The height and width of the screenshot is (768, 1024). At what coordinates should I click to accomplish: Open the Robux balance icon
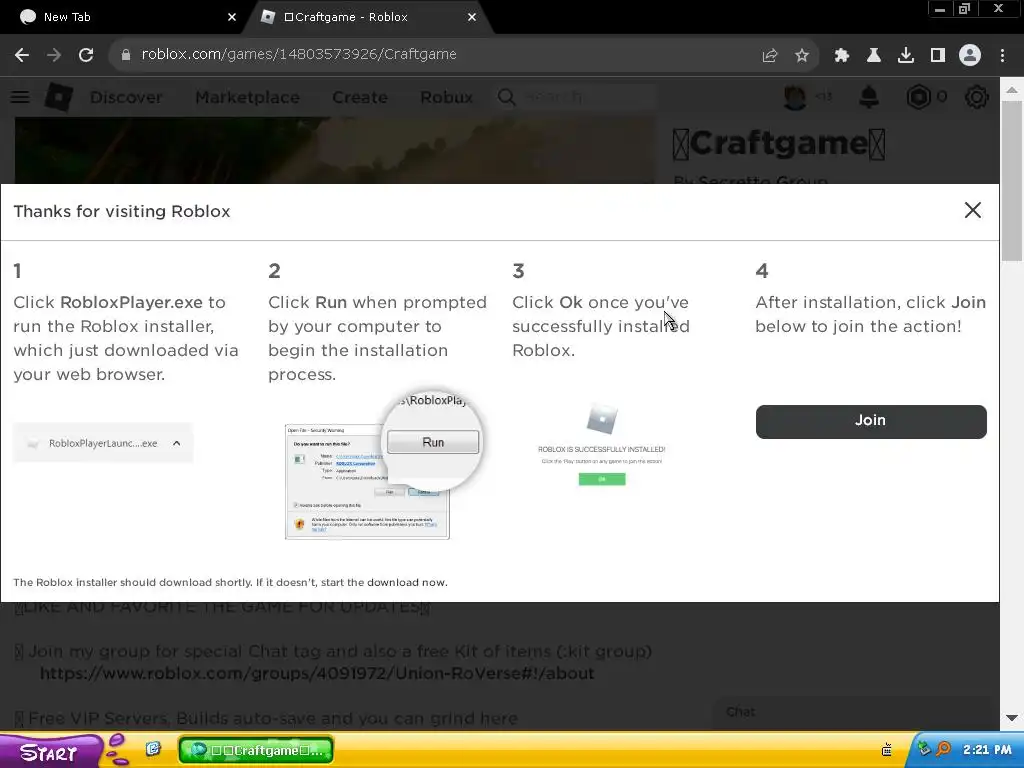coord(918,97)
